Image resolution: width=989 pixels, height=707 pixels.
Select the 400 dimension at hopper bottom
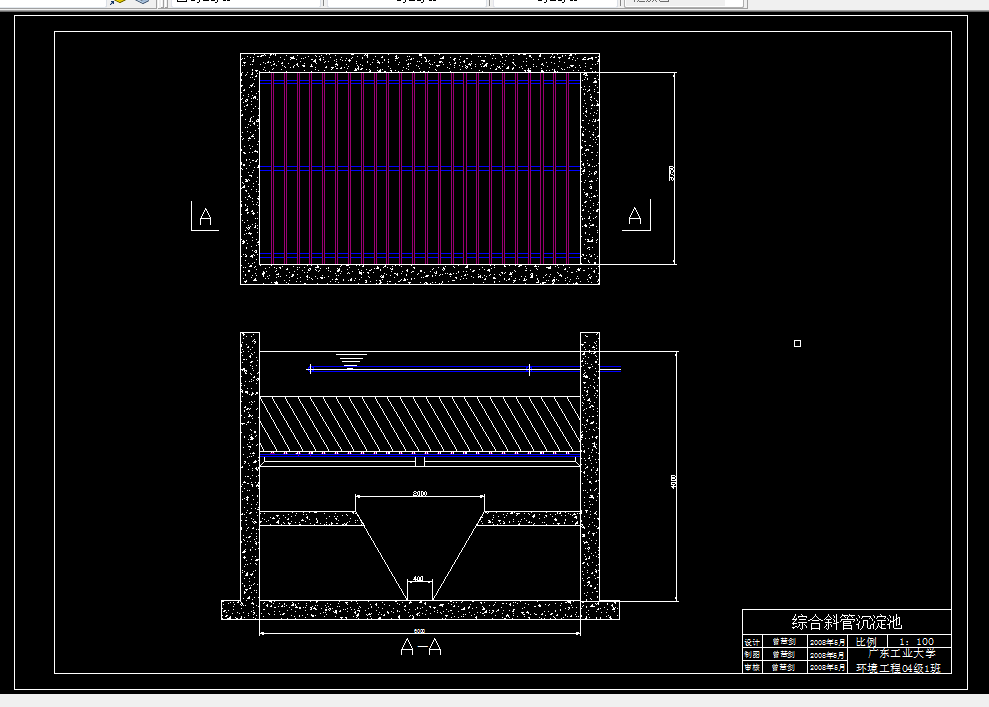[x=418, y=578]
